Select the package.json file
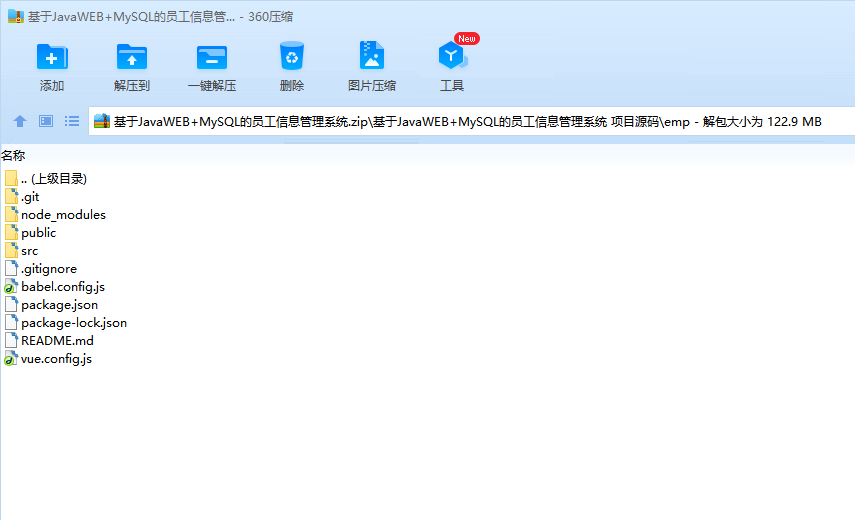855x520 pixels. click(51, 305)
